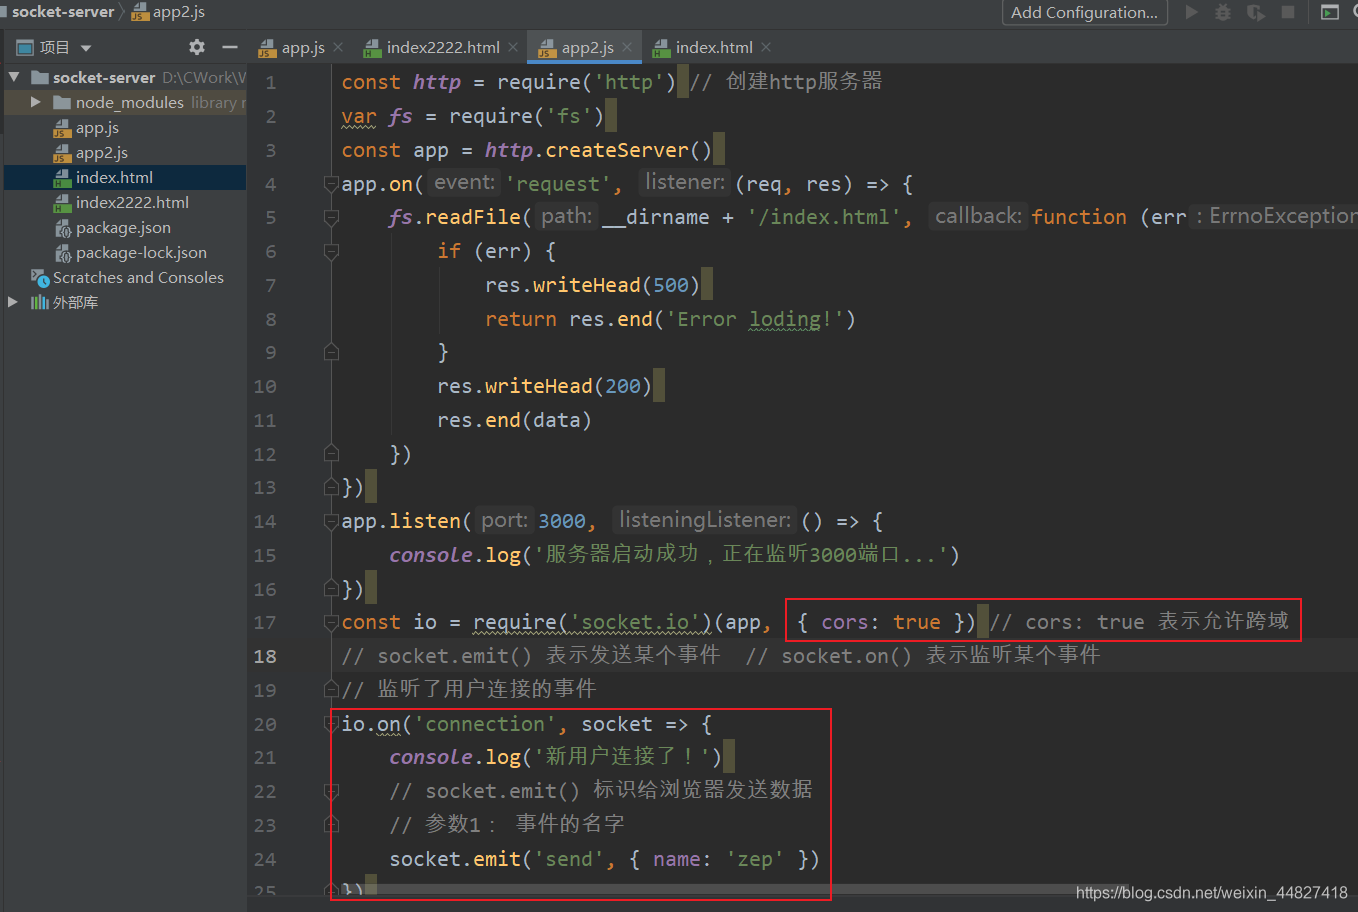
Task: Expand the 外部库 node
Action: 13,302
